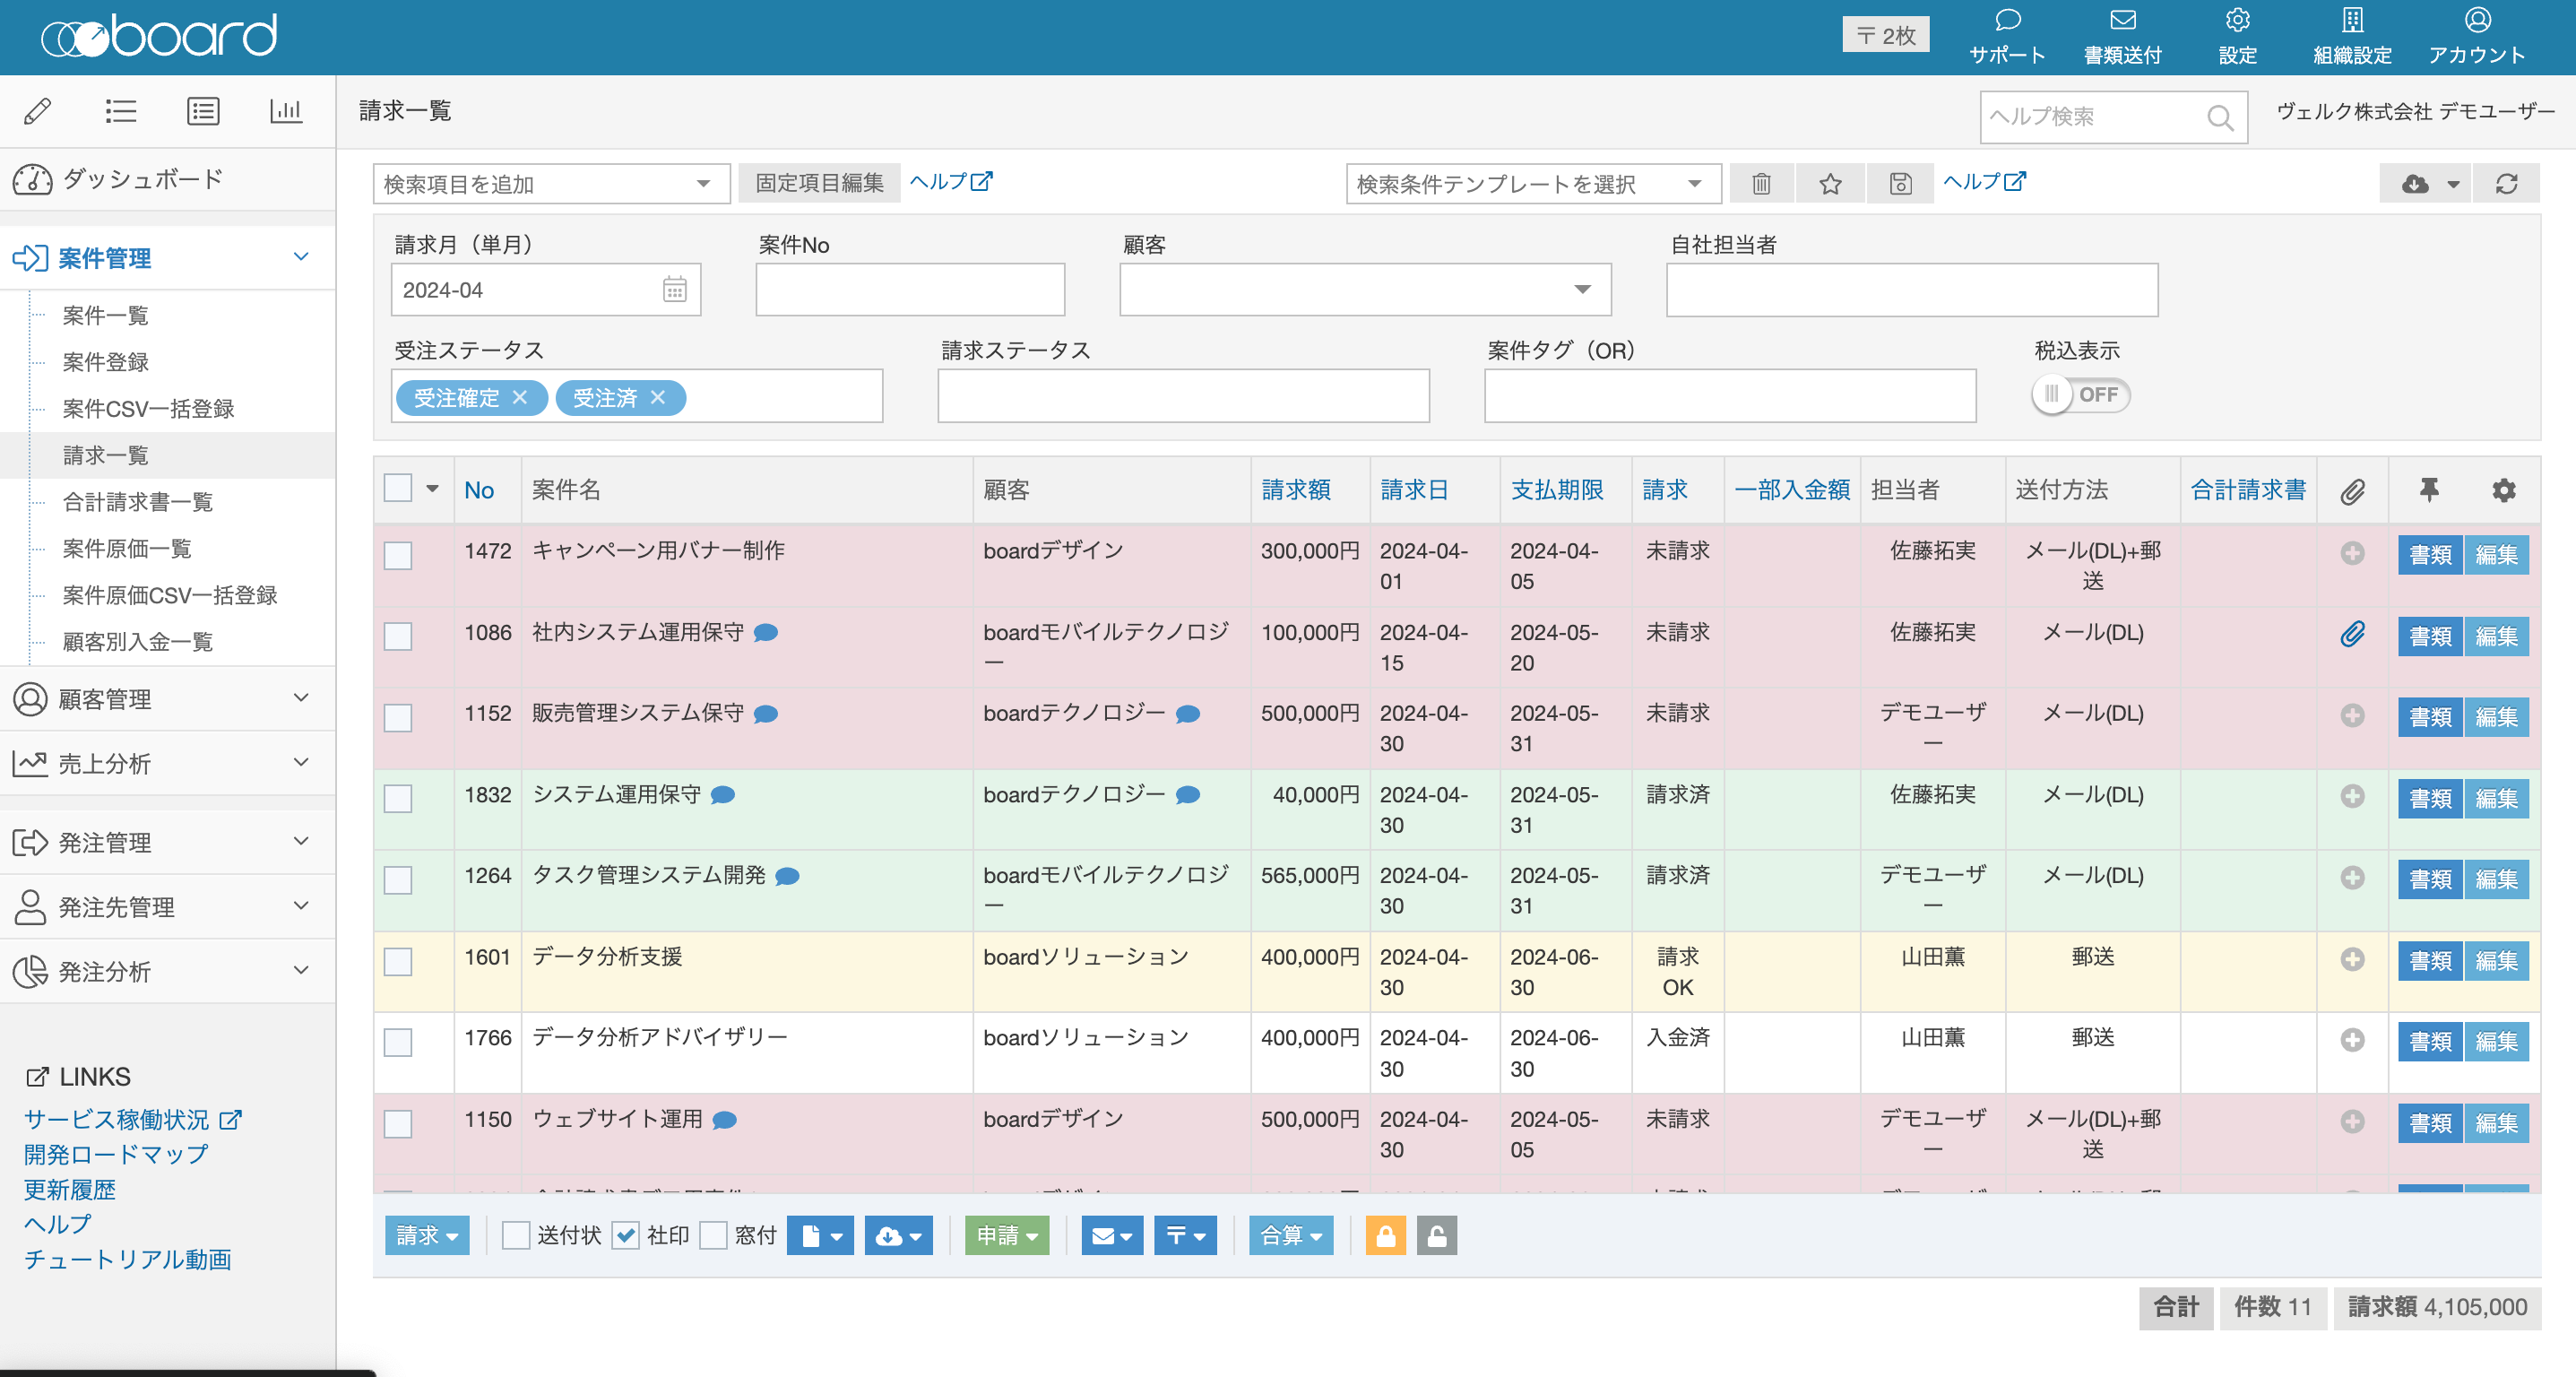Open the 請求 action dropdown
Viewport: 2576px width, 1377px height.
pos(427,1236)
